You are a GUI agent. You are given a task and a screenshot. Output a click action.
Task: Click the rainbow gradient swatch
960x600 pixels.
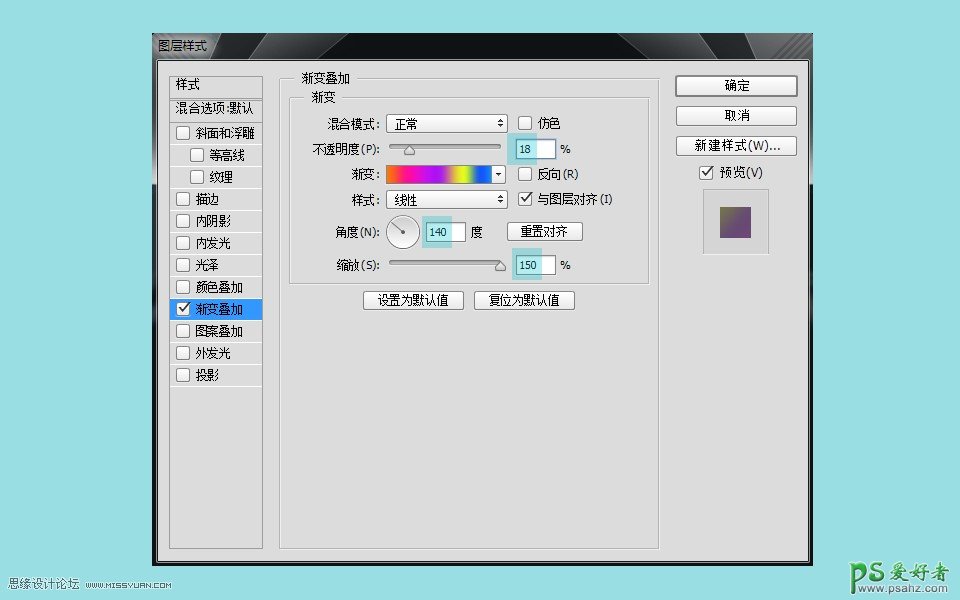(x=439, y=174)
